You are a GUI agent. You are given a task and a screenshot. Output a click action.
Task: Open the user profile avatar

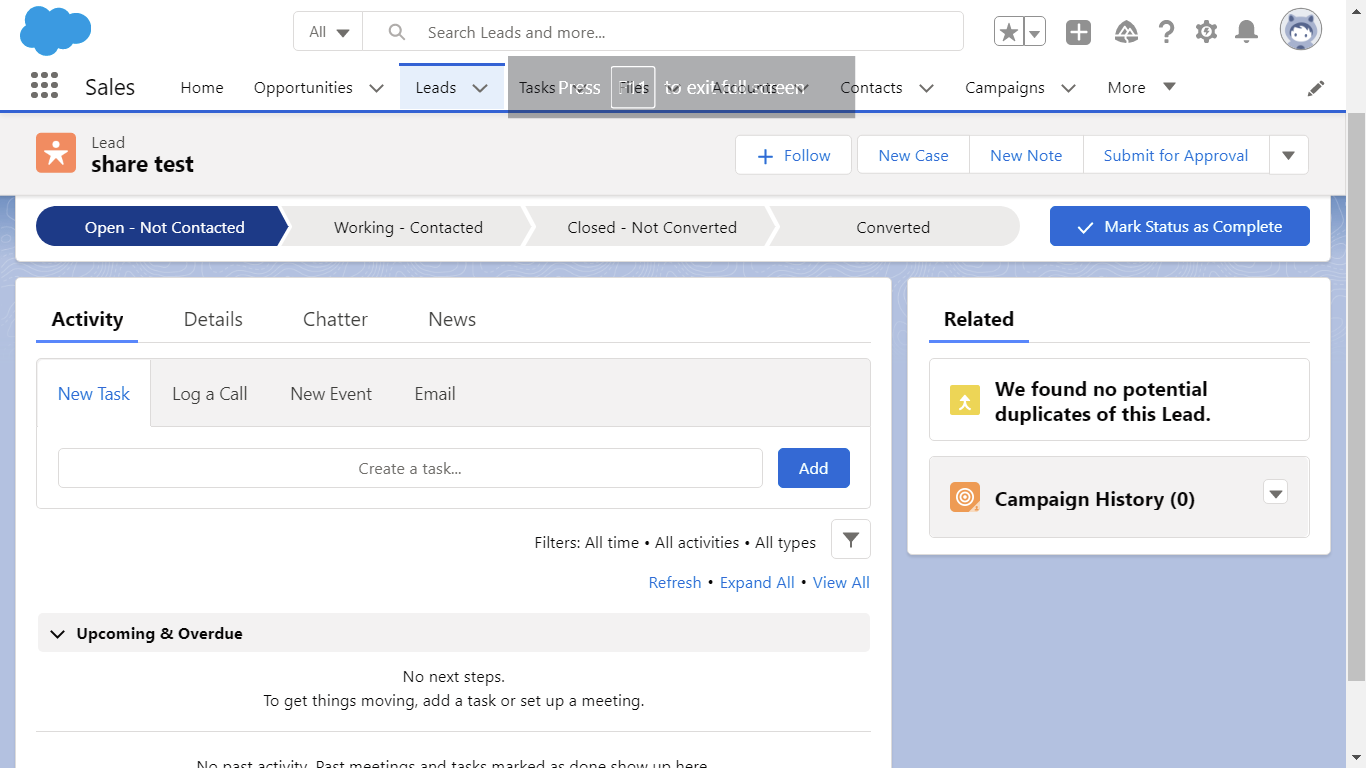click(1301, 30)
